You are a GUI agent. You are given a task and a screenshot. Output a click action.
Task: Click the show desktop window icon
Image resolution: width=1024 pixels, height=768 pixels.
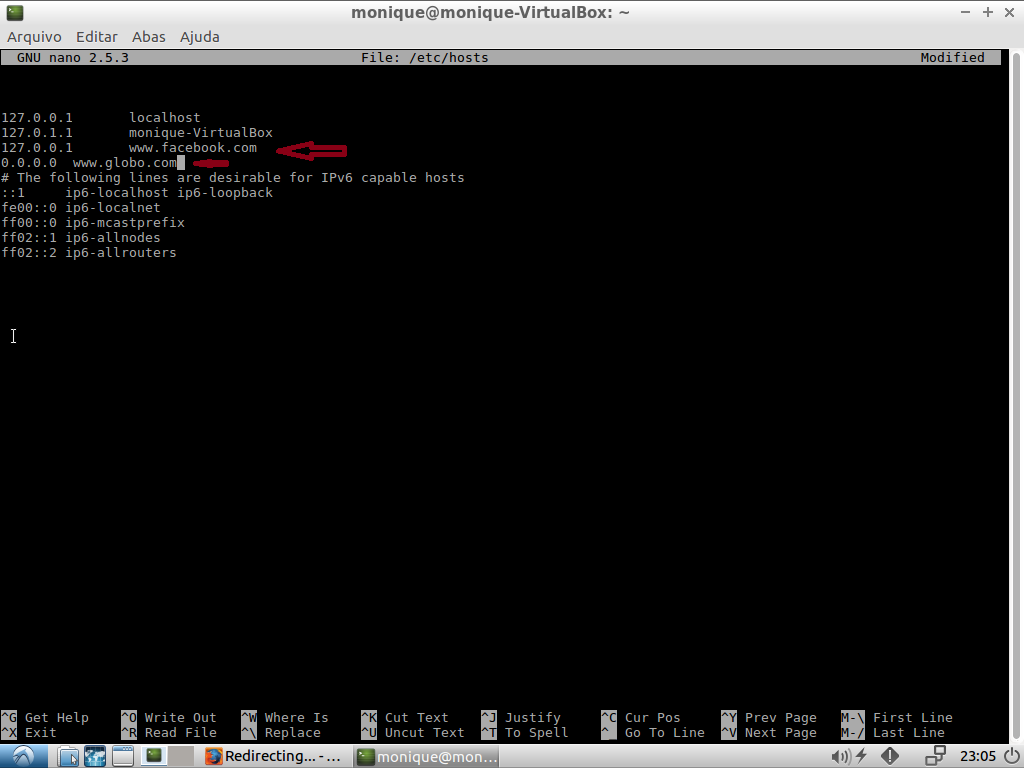click(123, 756)
